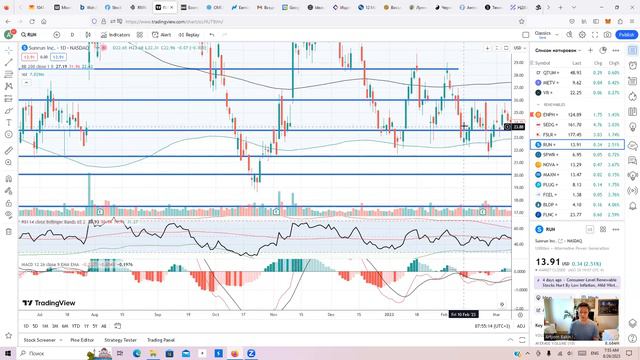
Task: Select the text annotation tool
Action: (x=9, y=122)
